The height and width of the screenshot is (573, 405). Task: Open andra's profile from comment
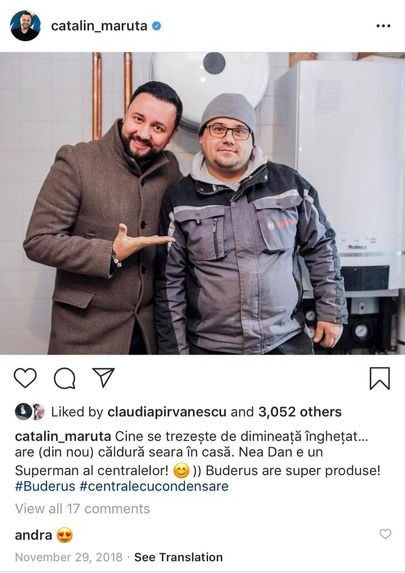[x=33, y=535]
